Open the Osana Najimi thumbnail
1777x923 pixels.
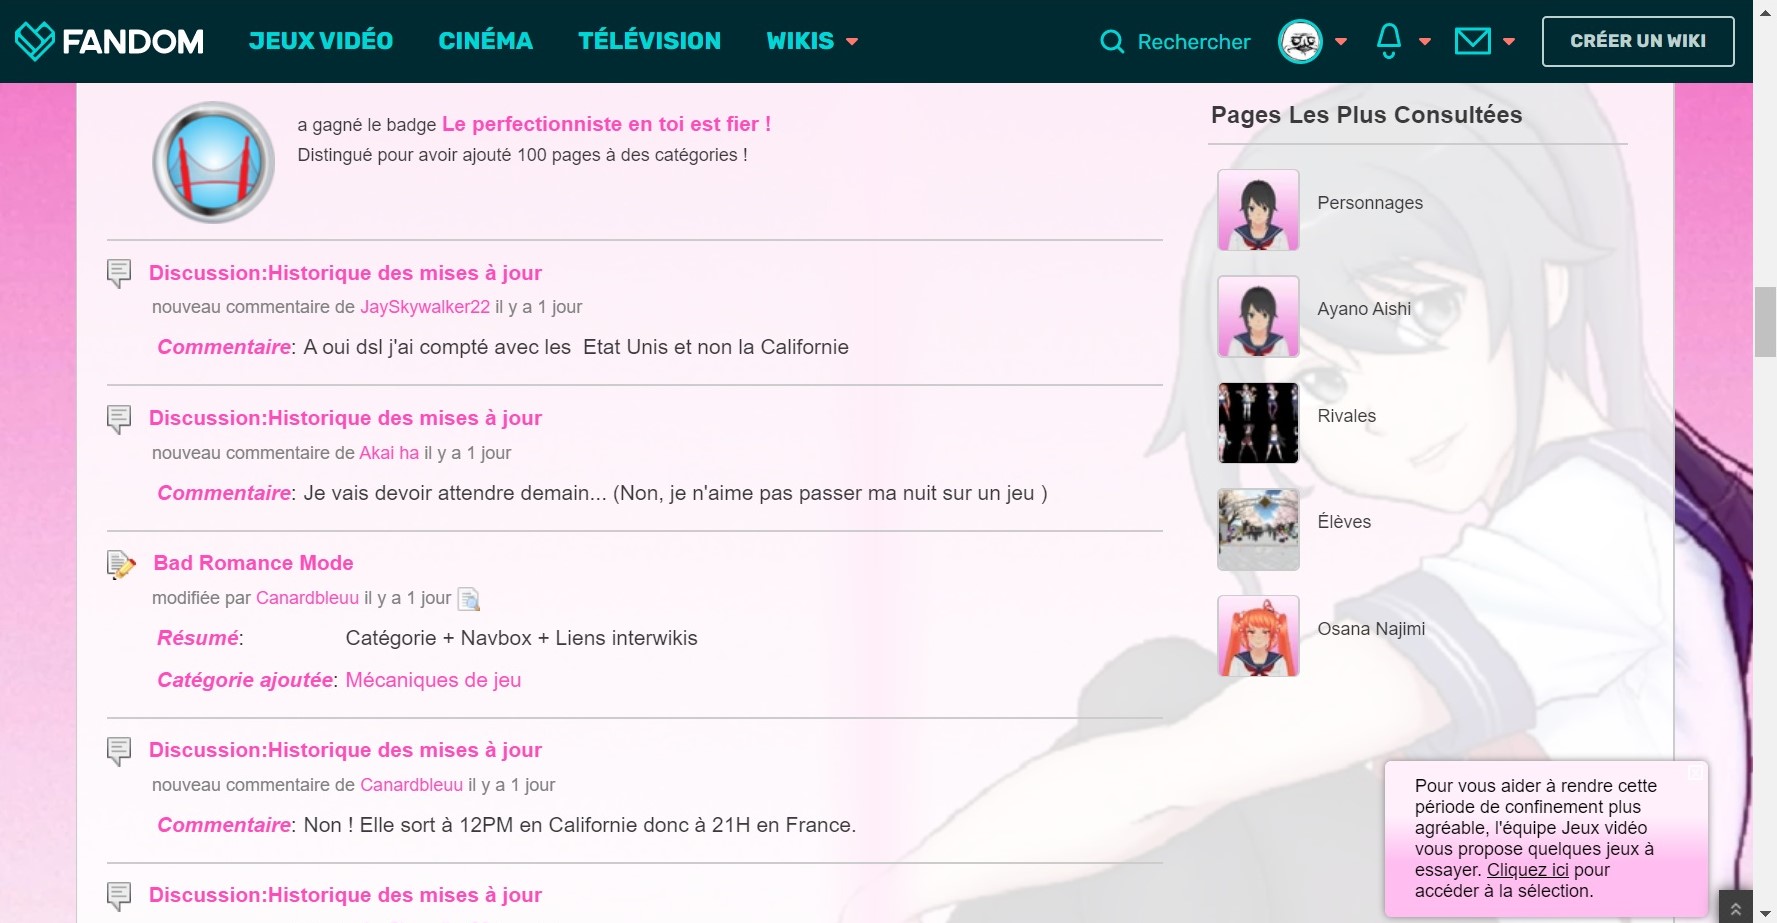click(x=1258, y=636)
